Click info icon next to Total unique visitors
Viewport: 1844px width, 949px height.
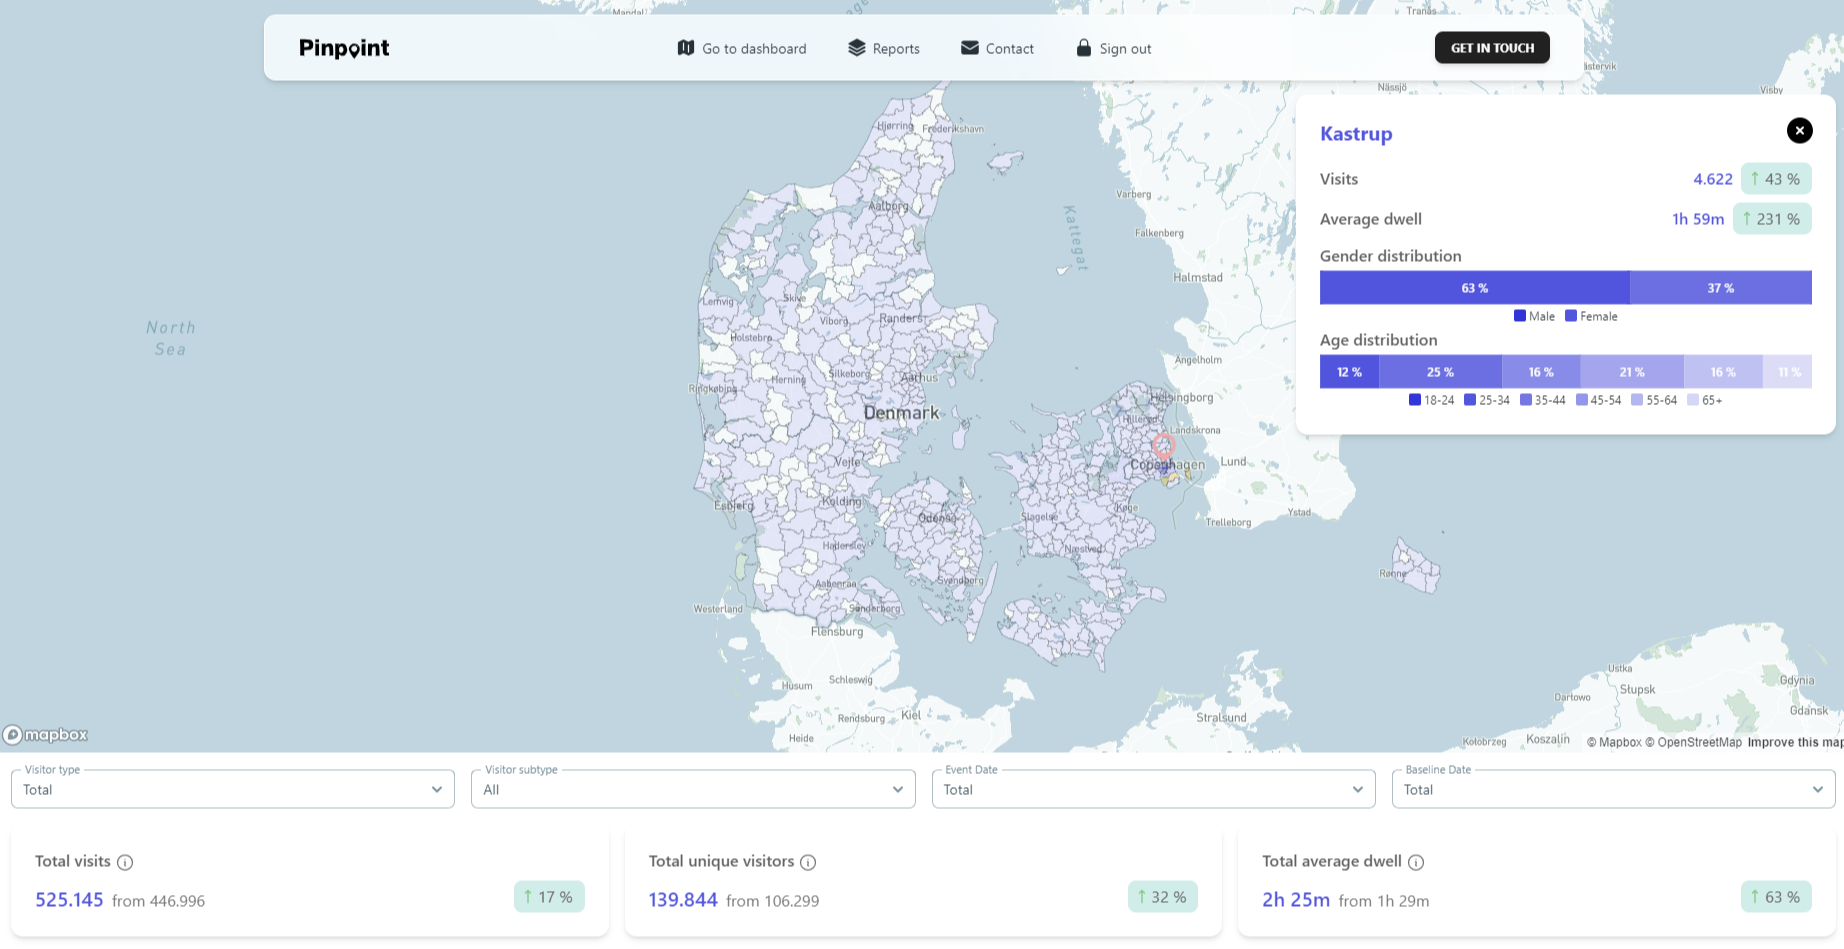808,862
